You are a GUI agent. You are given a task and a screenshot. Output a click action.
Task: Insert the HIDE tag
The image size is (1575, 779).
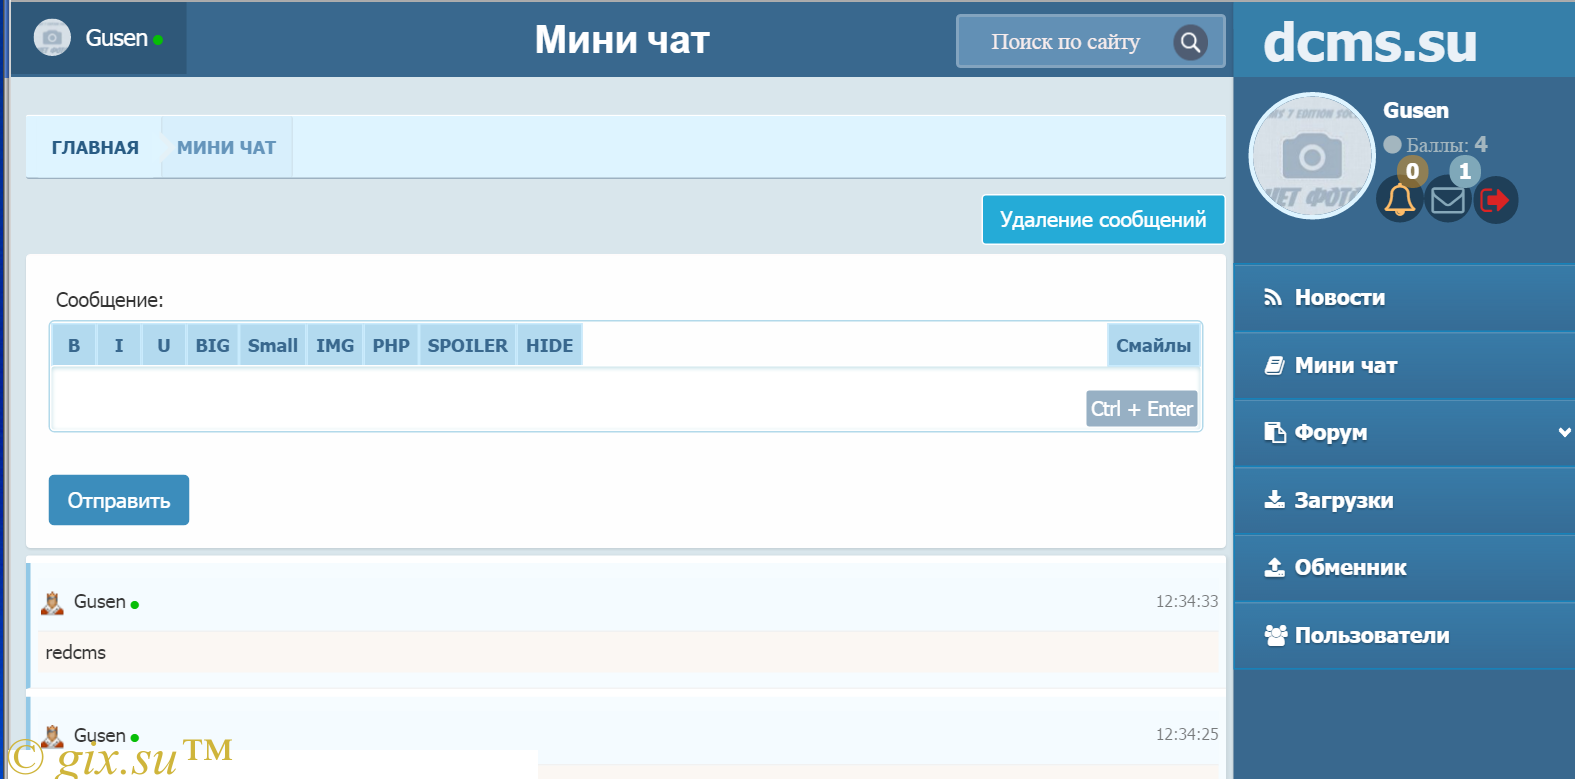click(549, 345)
